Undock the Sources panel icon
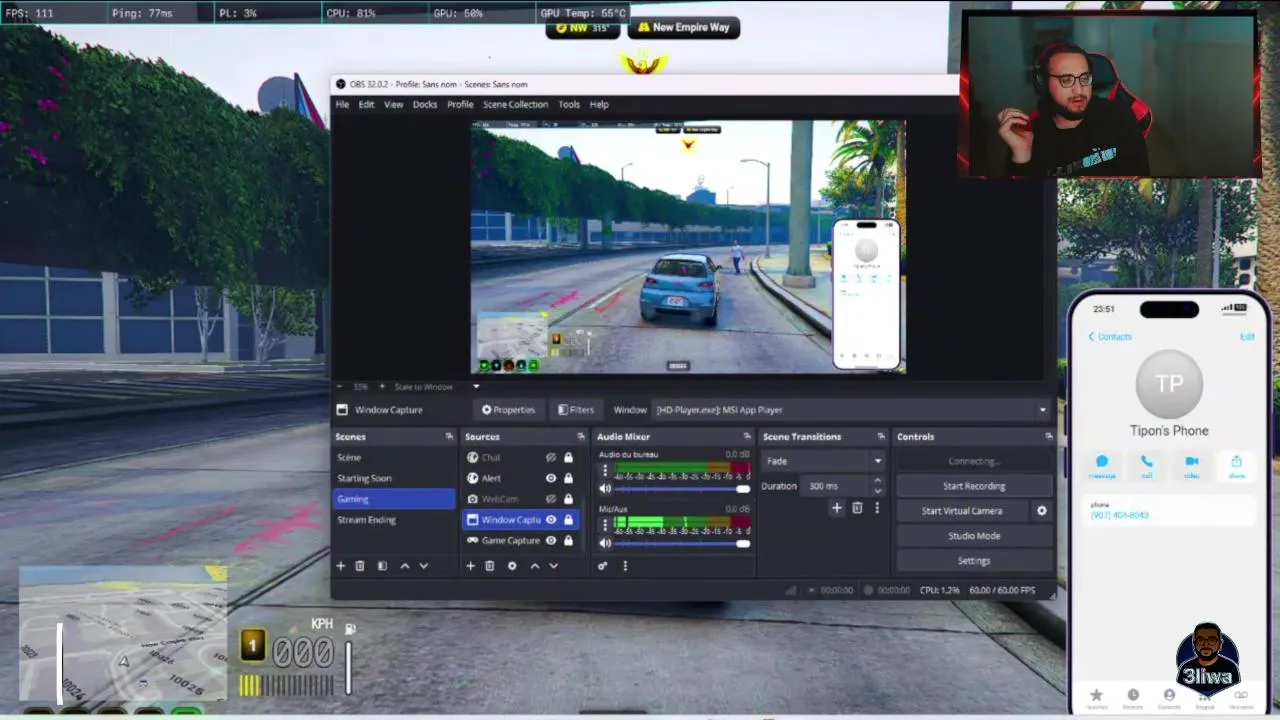 [581, 437]
